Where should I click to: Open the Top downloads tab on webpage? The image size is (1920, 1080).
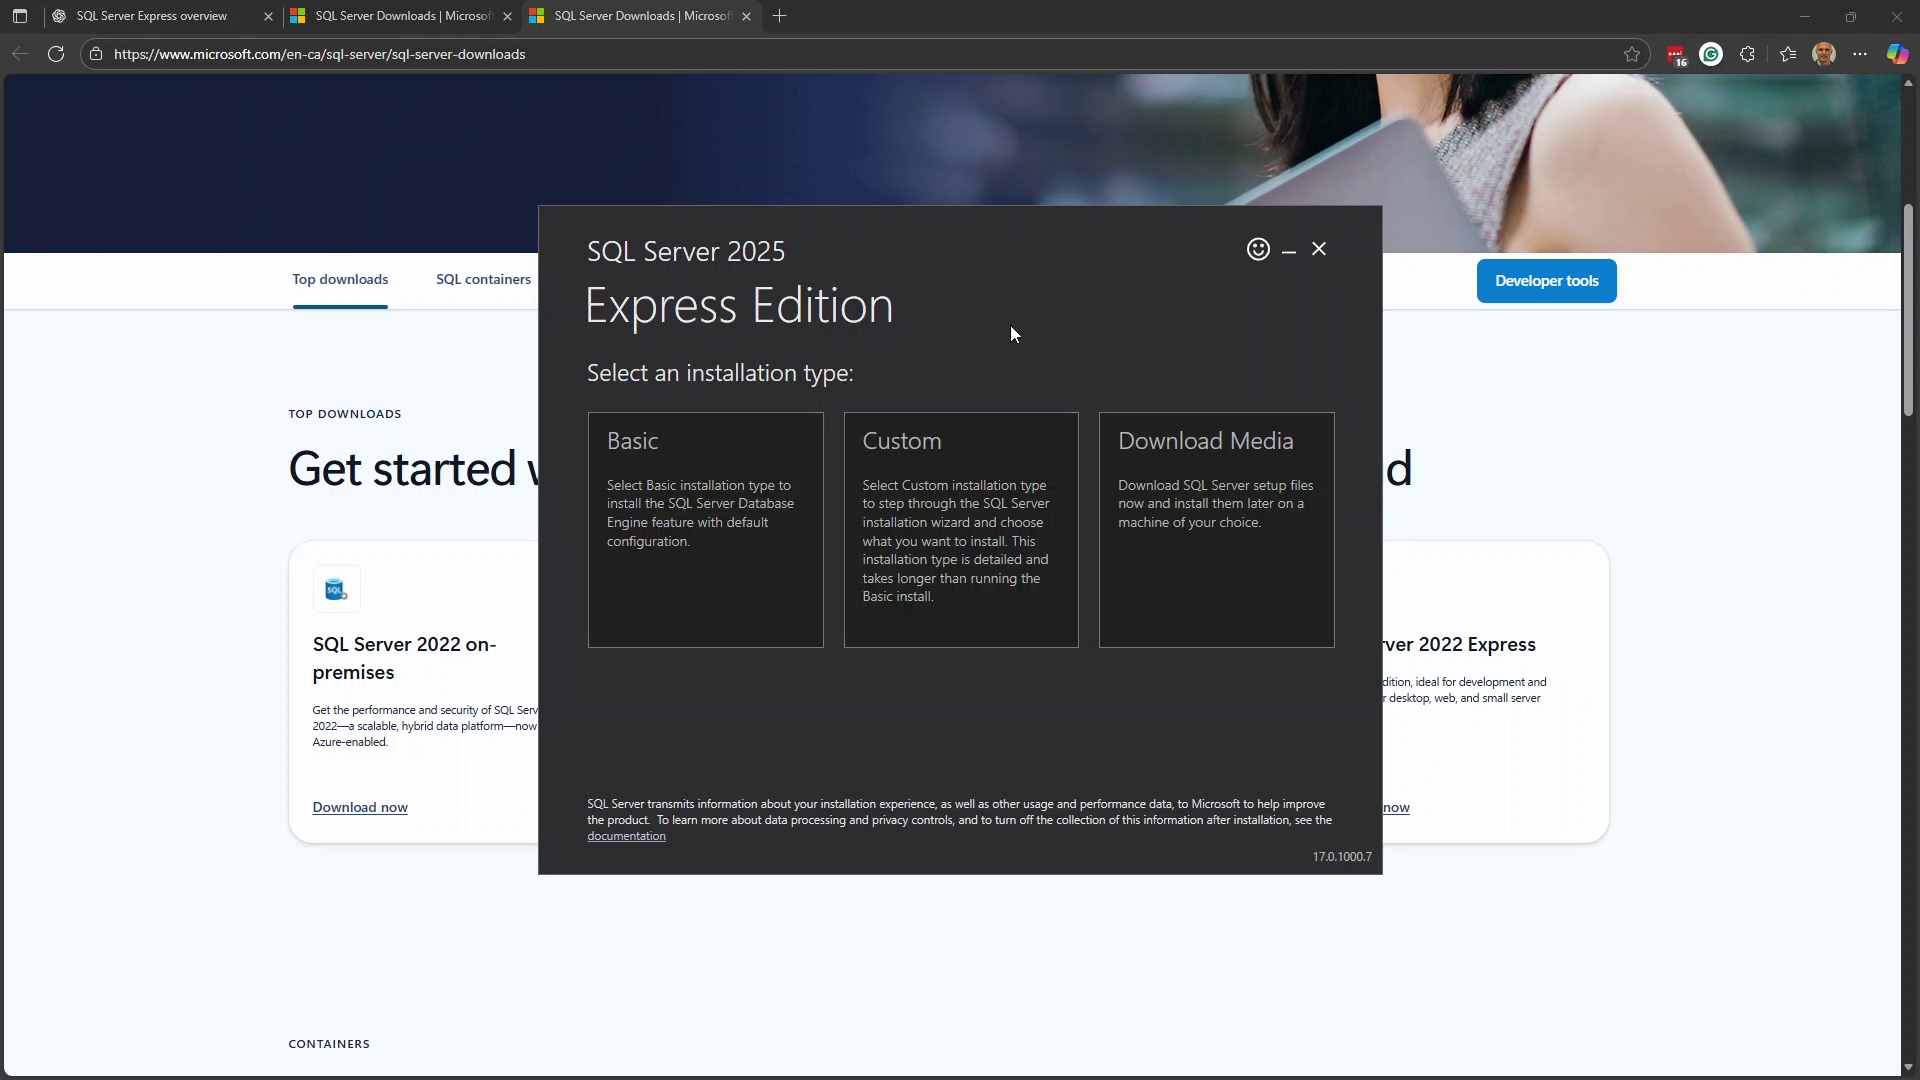[340, 280]
